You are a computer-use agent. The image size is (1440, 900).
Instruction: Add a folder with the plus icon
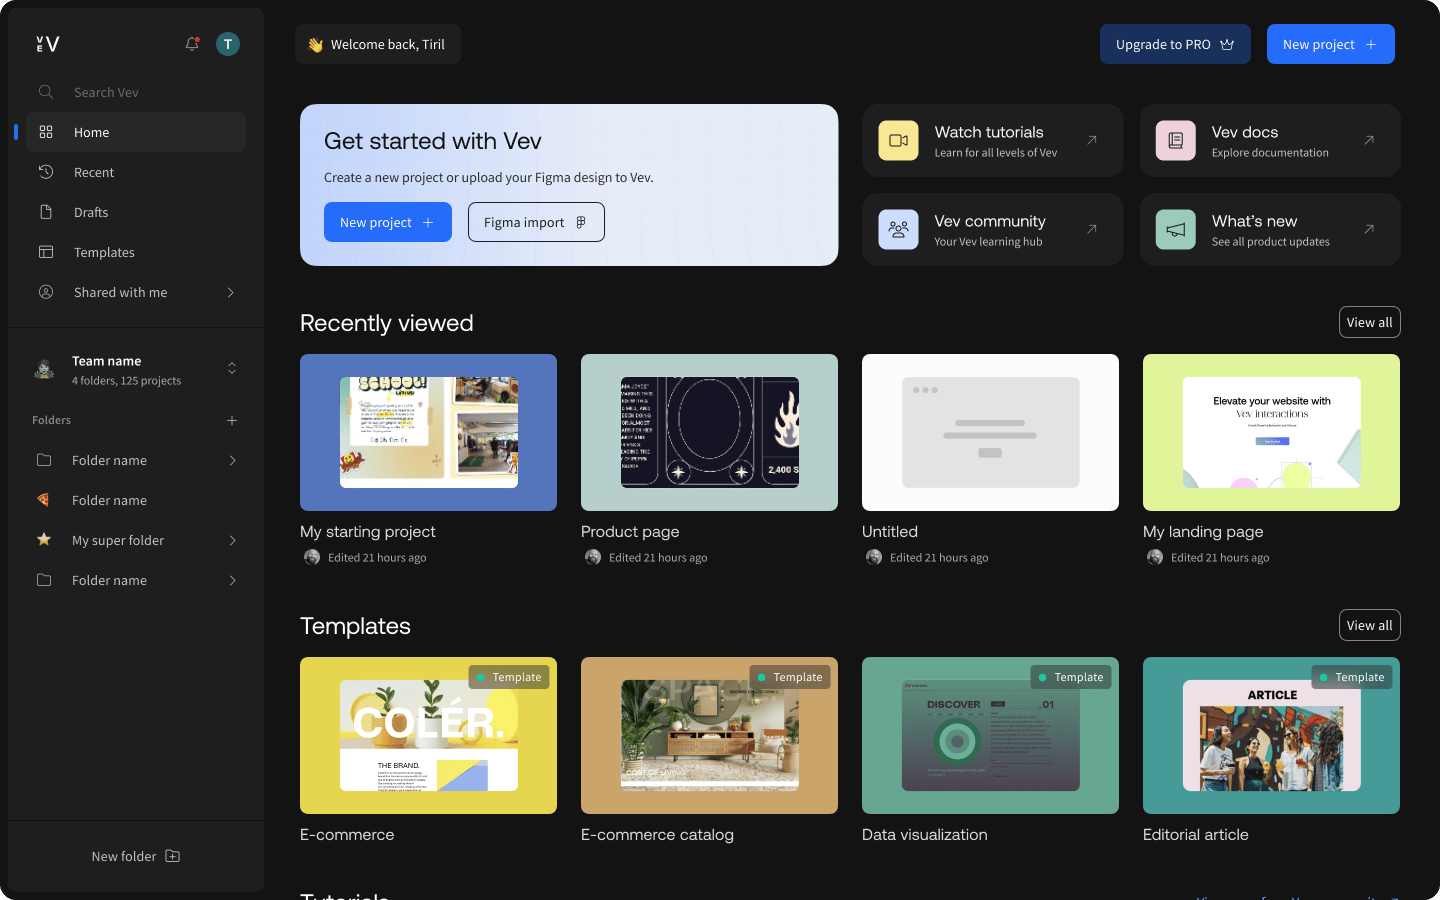click(x=232, y=421)
